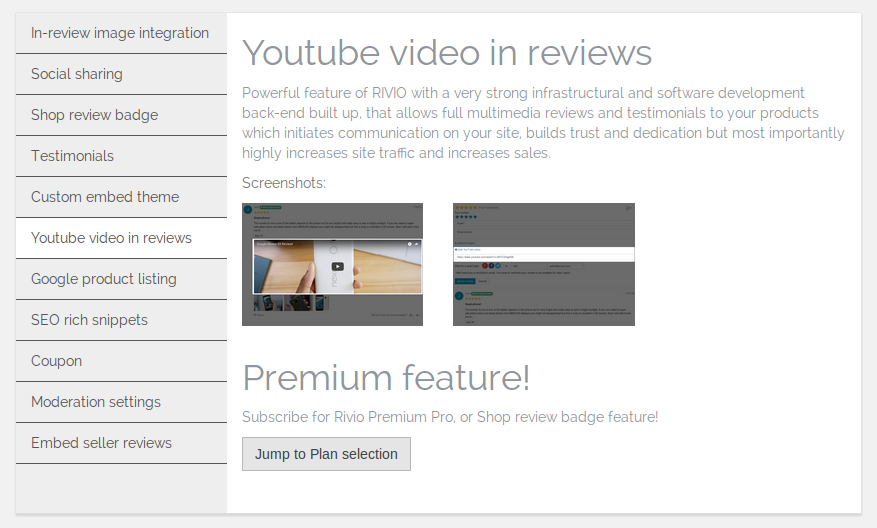Open the Testimonials tab
The image size is (877, 528).
(121, 156)
